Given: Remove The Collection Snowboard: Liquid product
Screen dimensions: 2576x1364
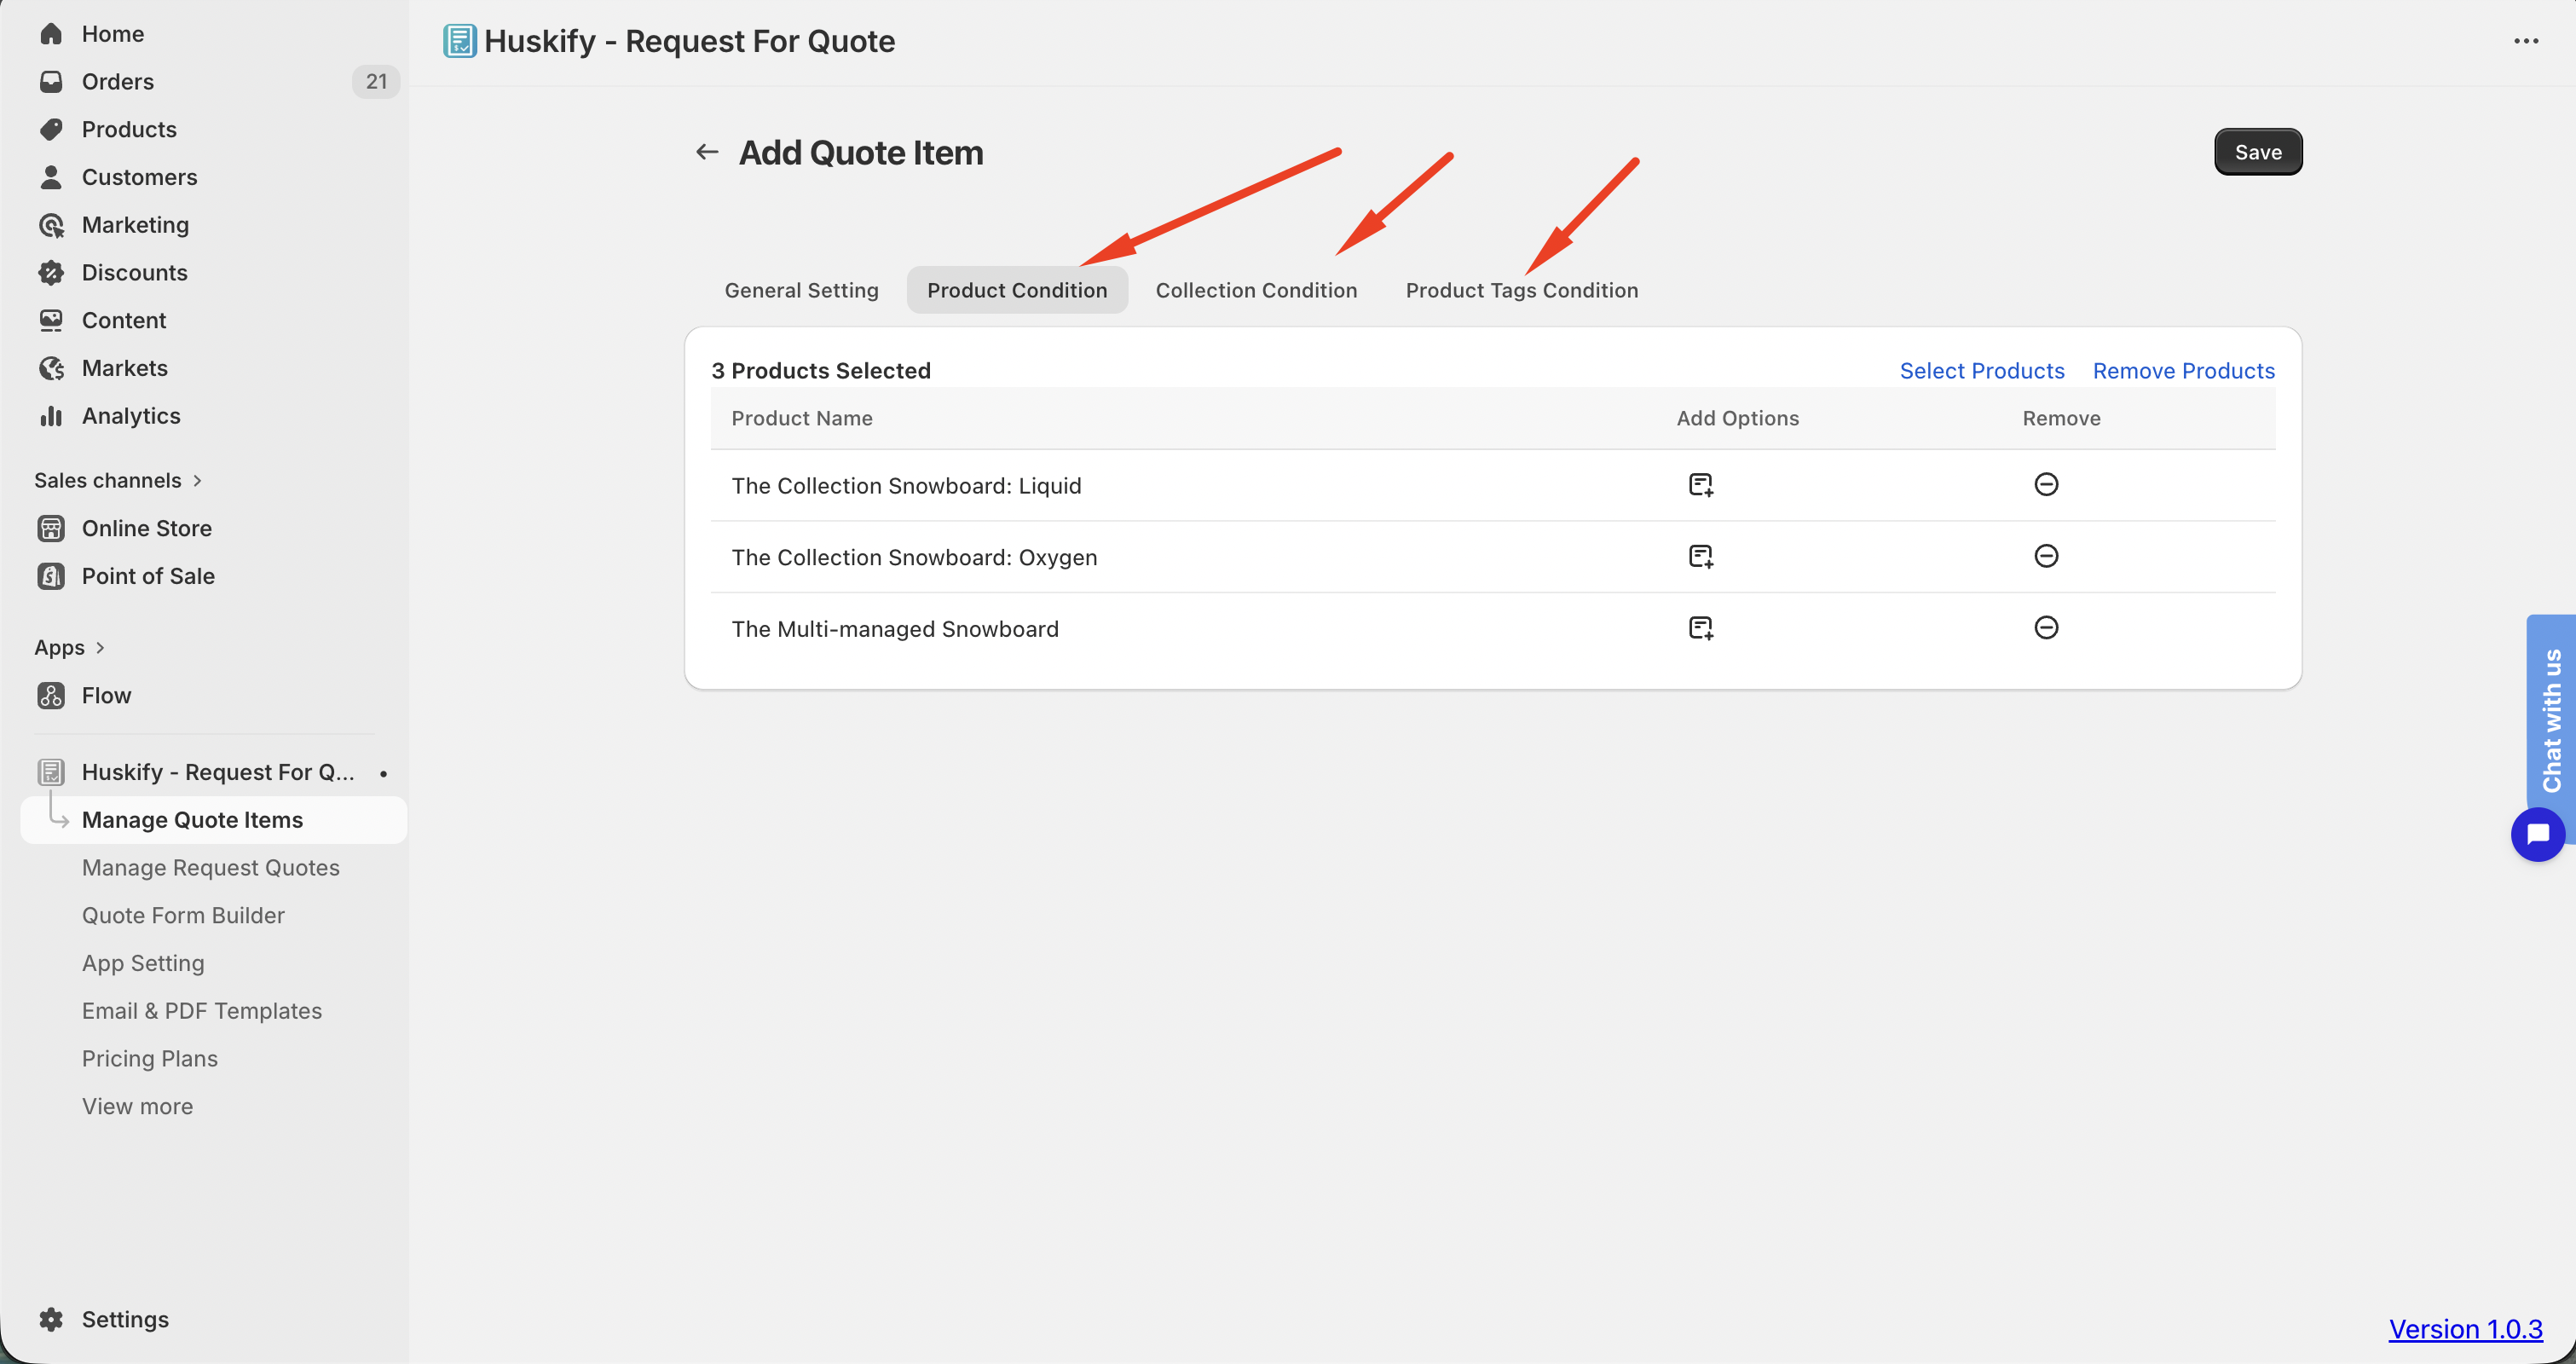Looking at the screenshot, I should point(2046,484).
